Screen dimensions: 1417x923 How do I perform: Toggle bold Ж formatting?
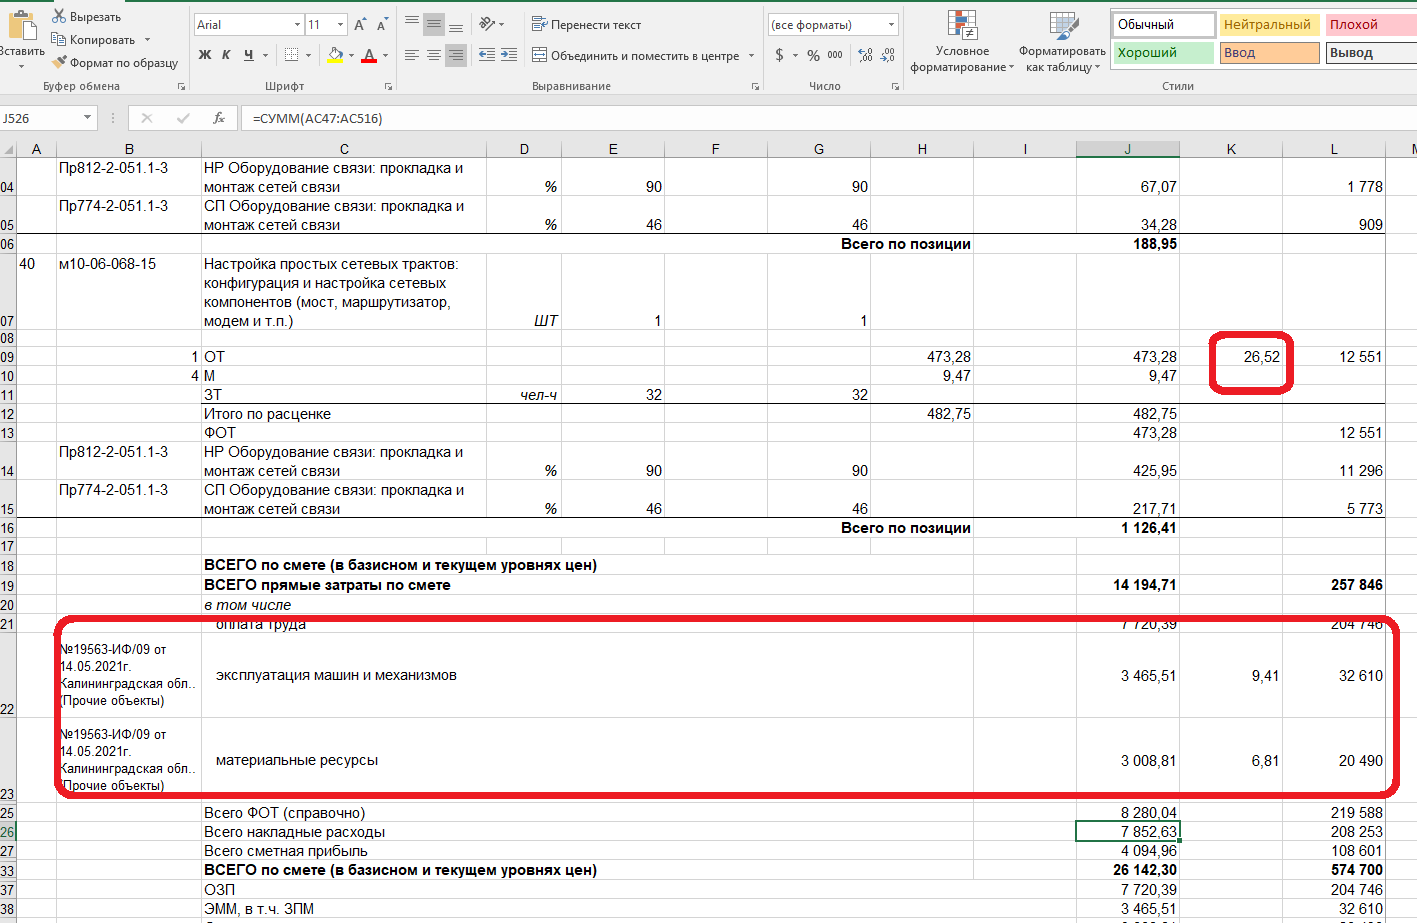click(x=205, y=55)
